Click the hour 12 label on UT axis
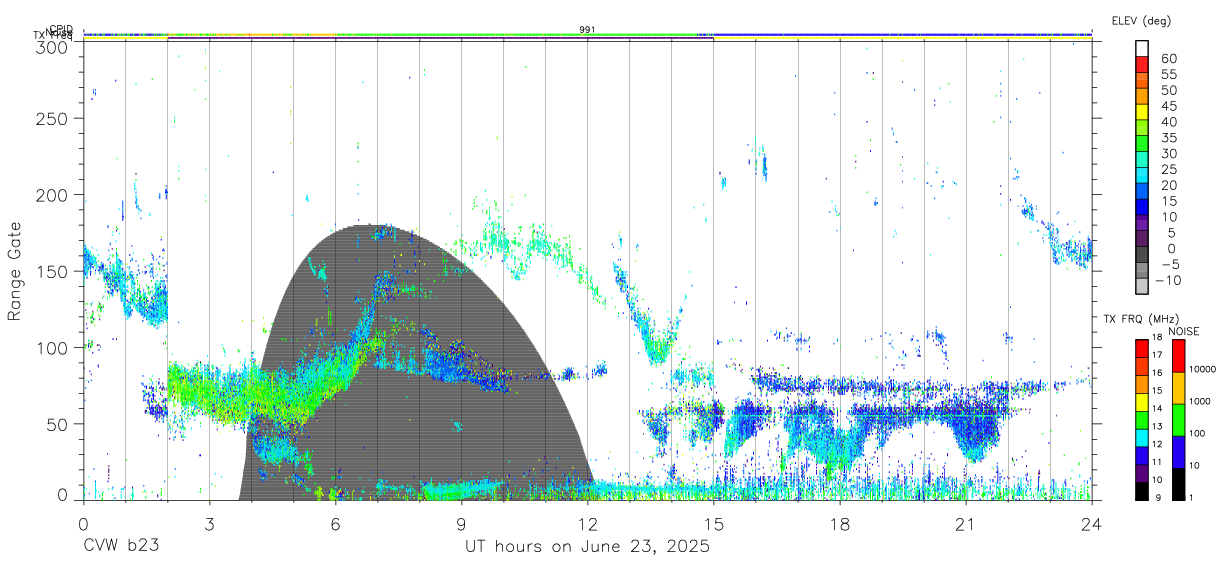Image resolution: width=1228 pixels, height=567 pixels. 587,523
